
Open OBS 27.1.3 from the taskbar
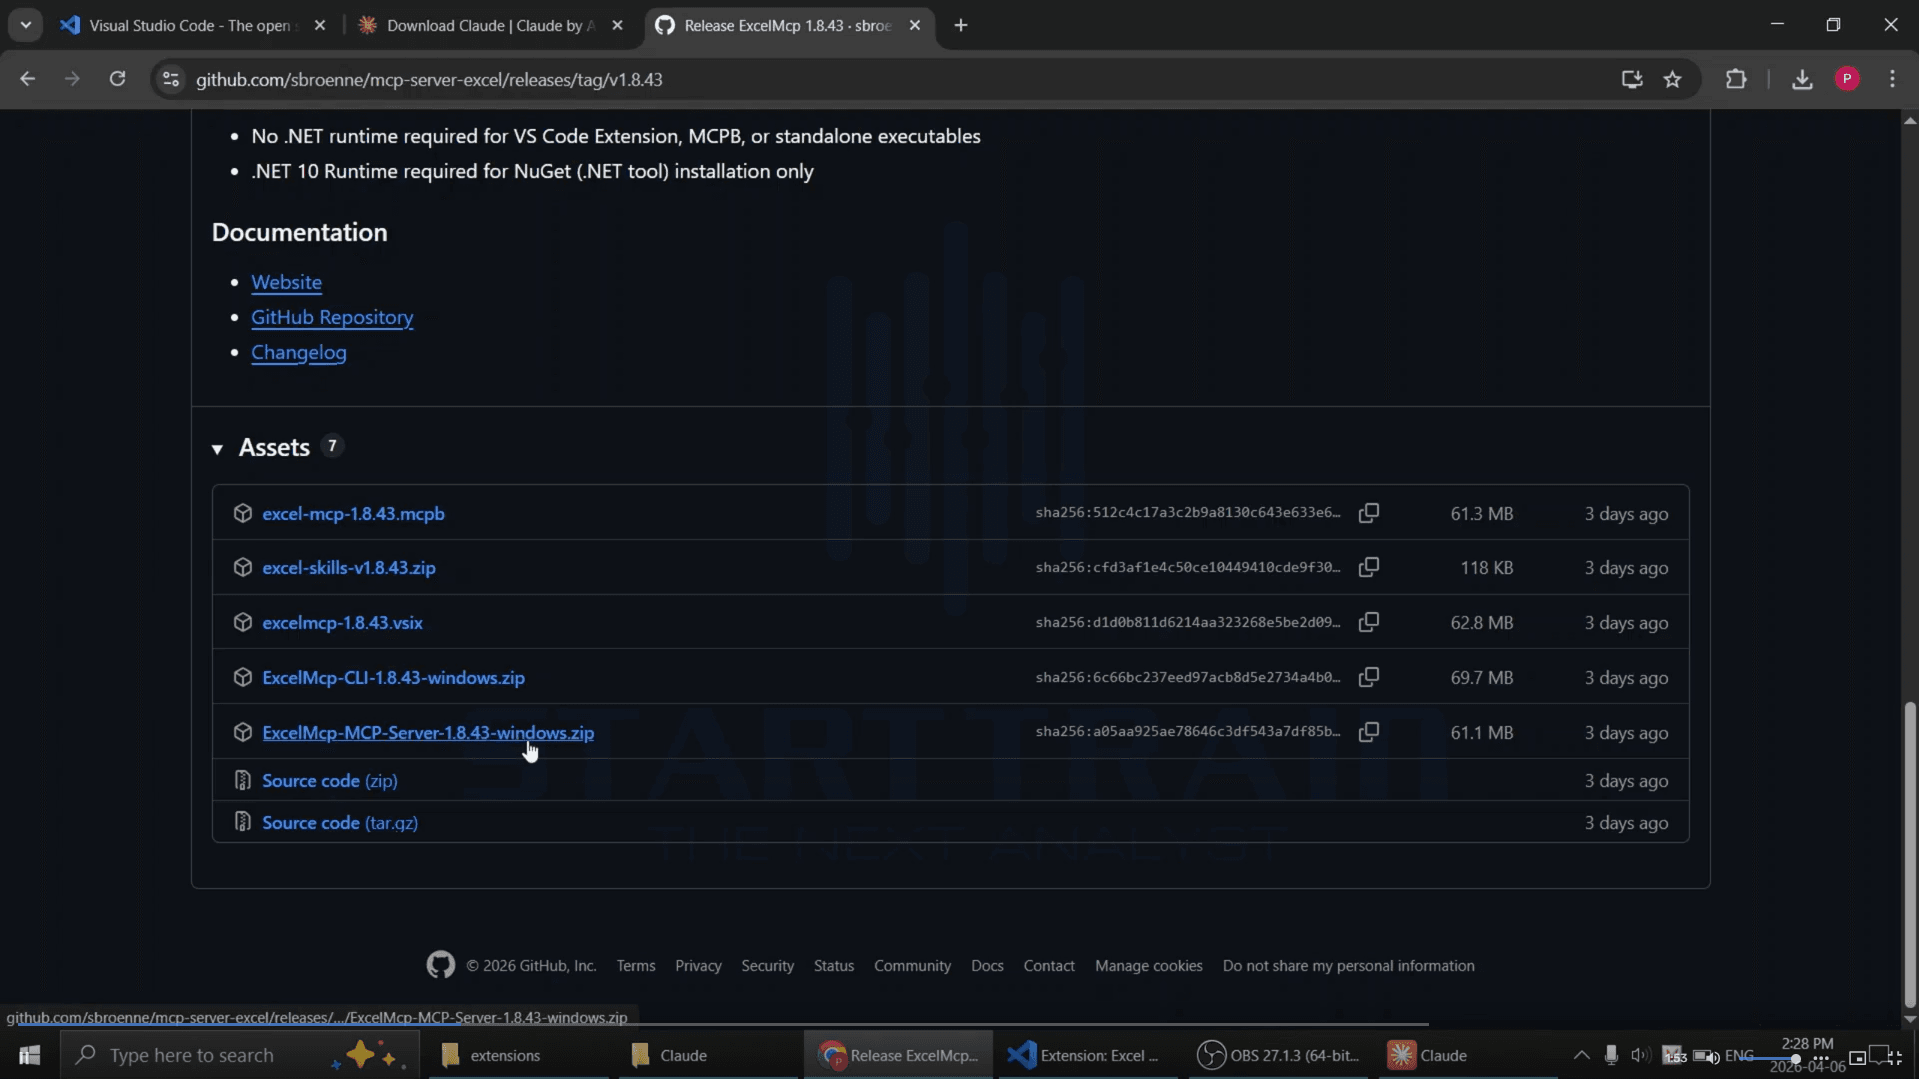pyautogui.click(x=1280, y=1055)
